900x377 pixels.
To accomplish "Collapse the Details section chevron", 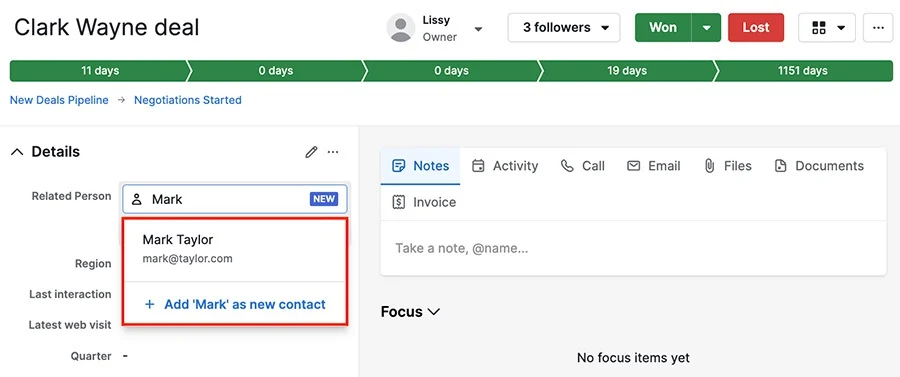I will [x=17, y=152].
